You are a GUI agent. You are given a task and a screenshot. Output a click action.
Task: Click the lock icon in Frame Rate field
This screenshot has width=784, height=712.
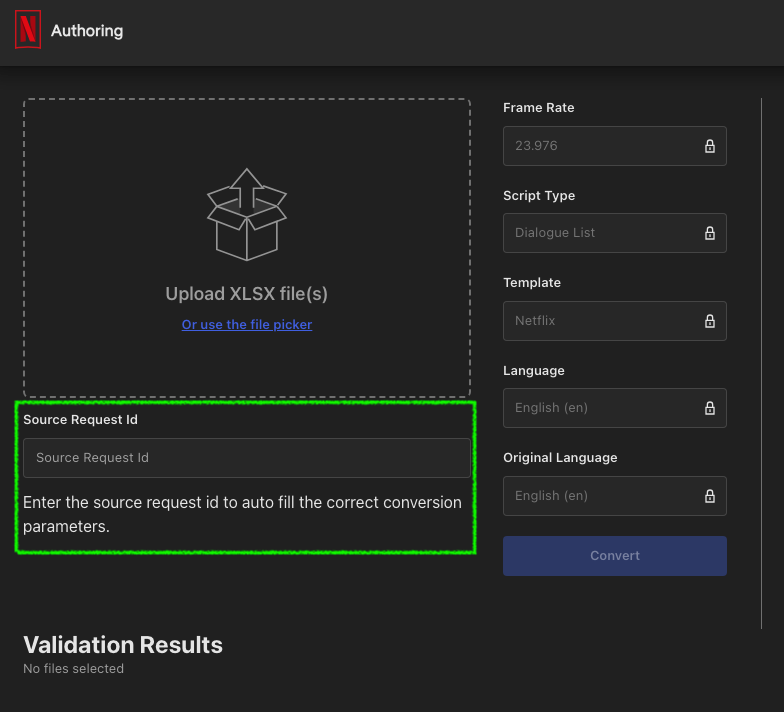(710, 146)
